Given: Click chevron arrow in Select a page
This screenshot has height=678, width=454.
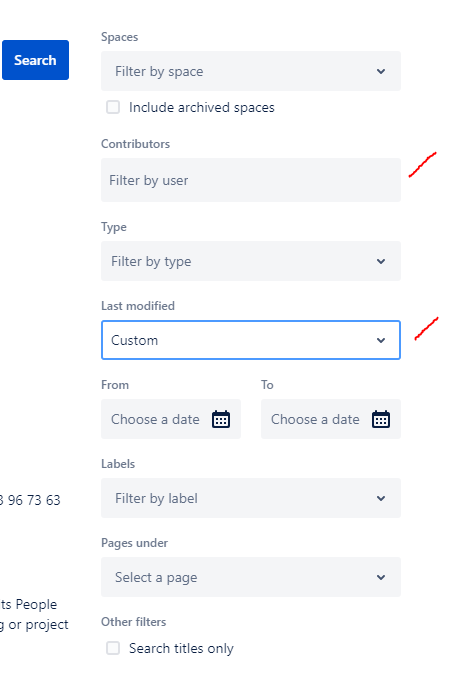Looking at the screenshot, I should tap(381, 577).
